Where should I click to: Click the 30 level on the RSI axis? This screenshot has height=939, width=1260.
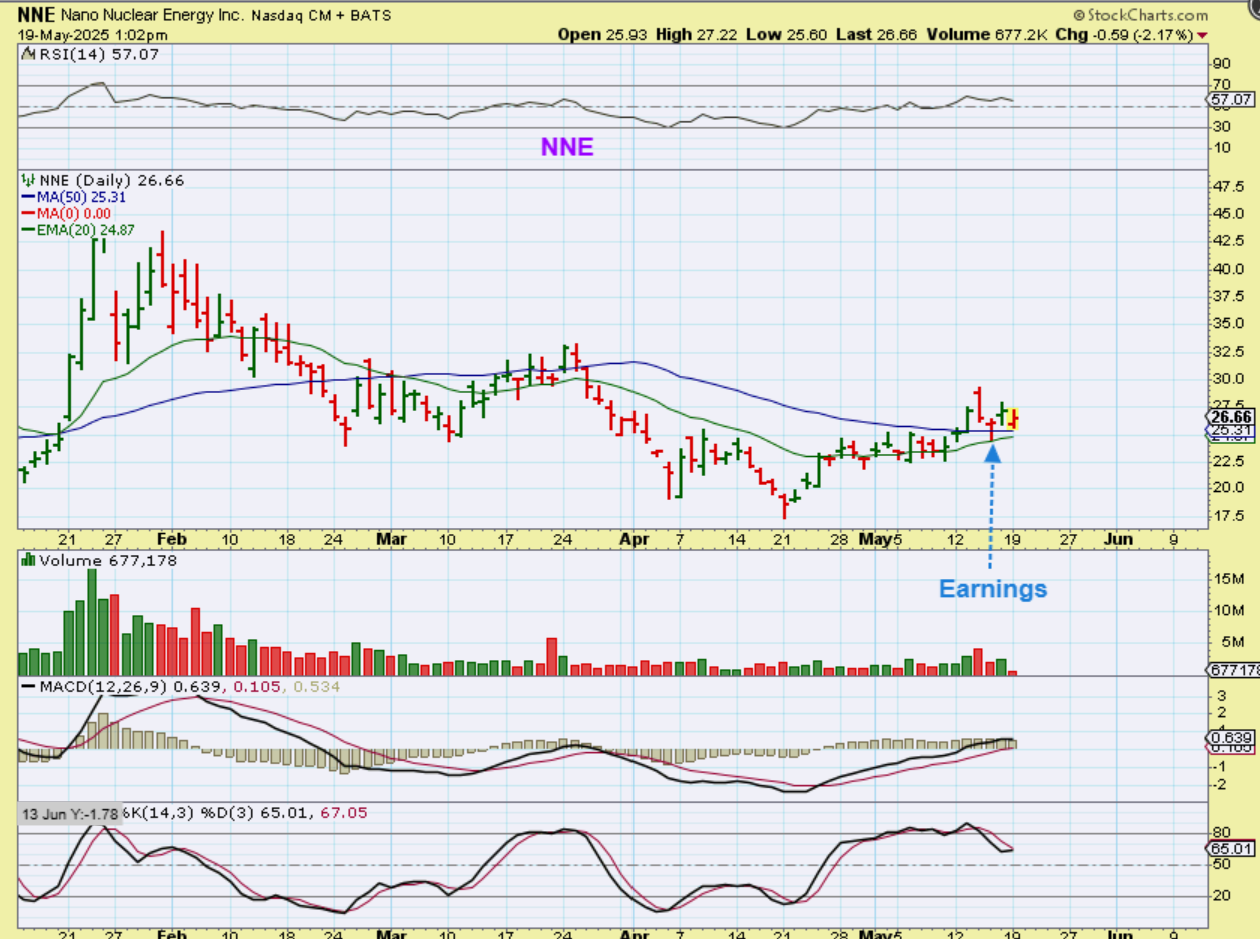[x=1221, y=127]
